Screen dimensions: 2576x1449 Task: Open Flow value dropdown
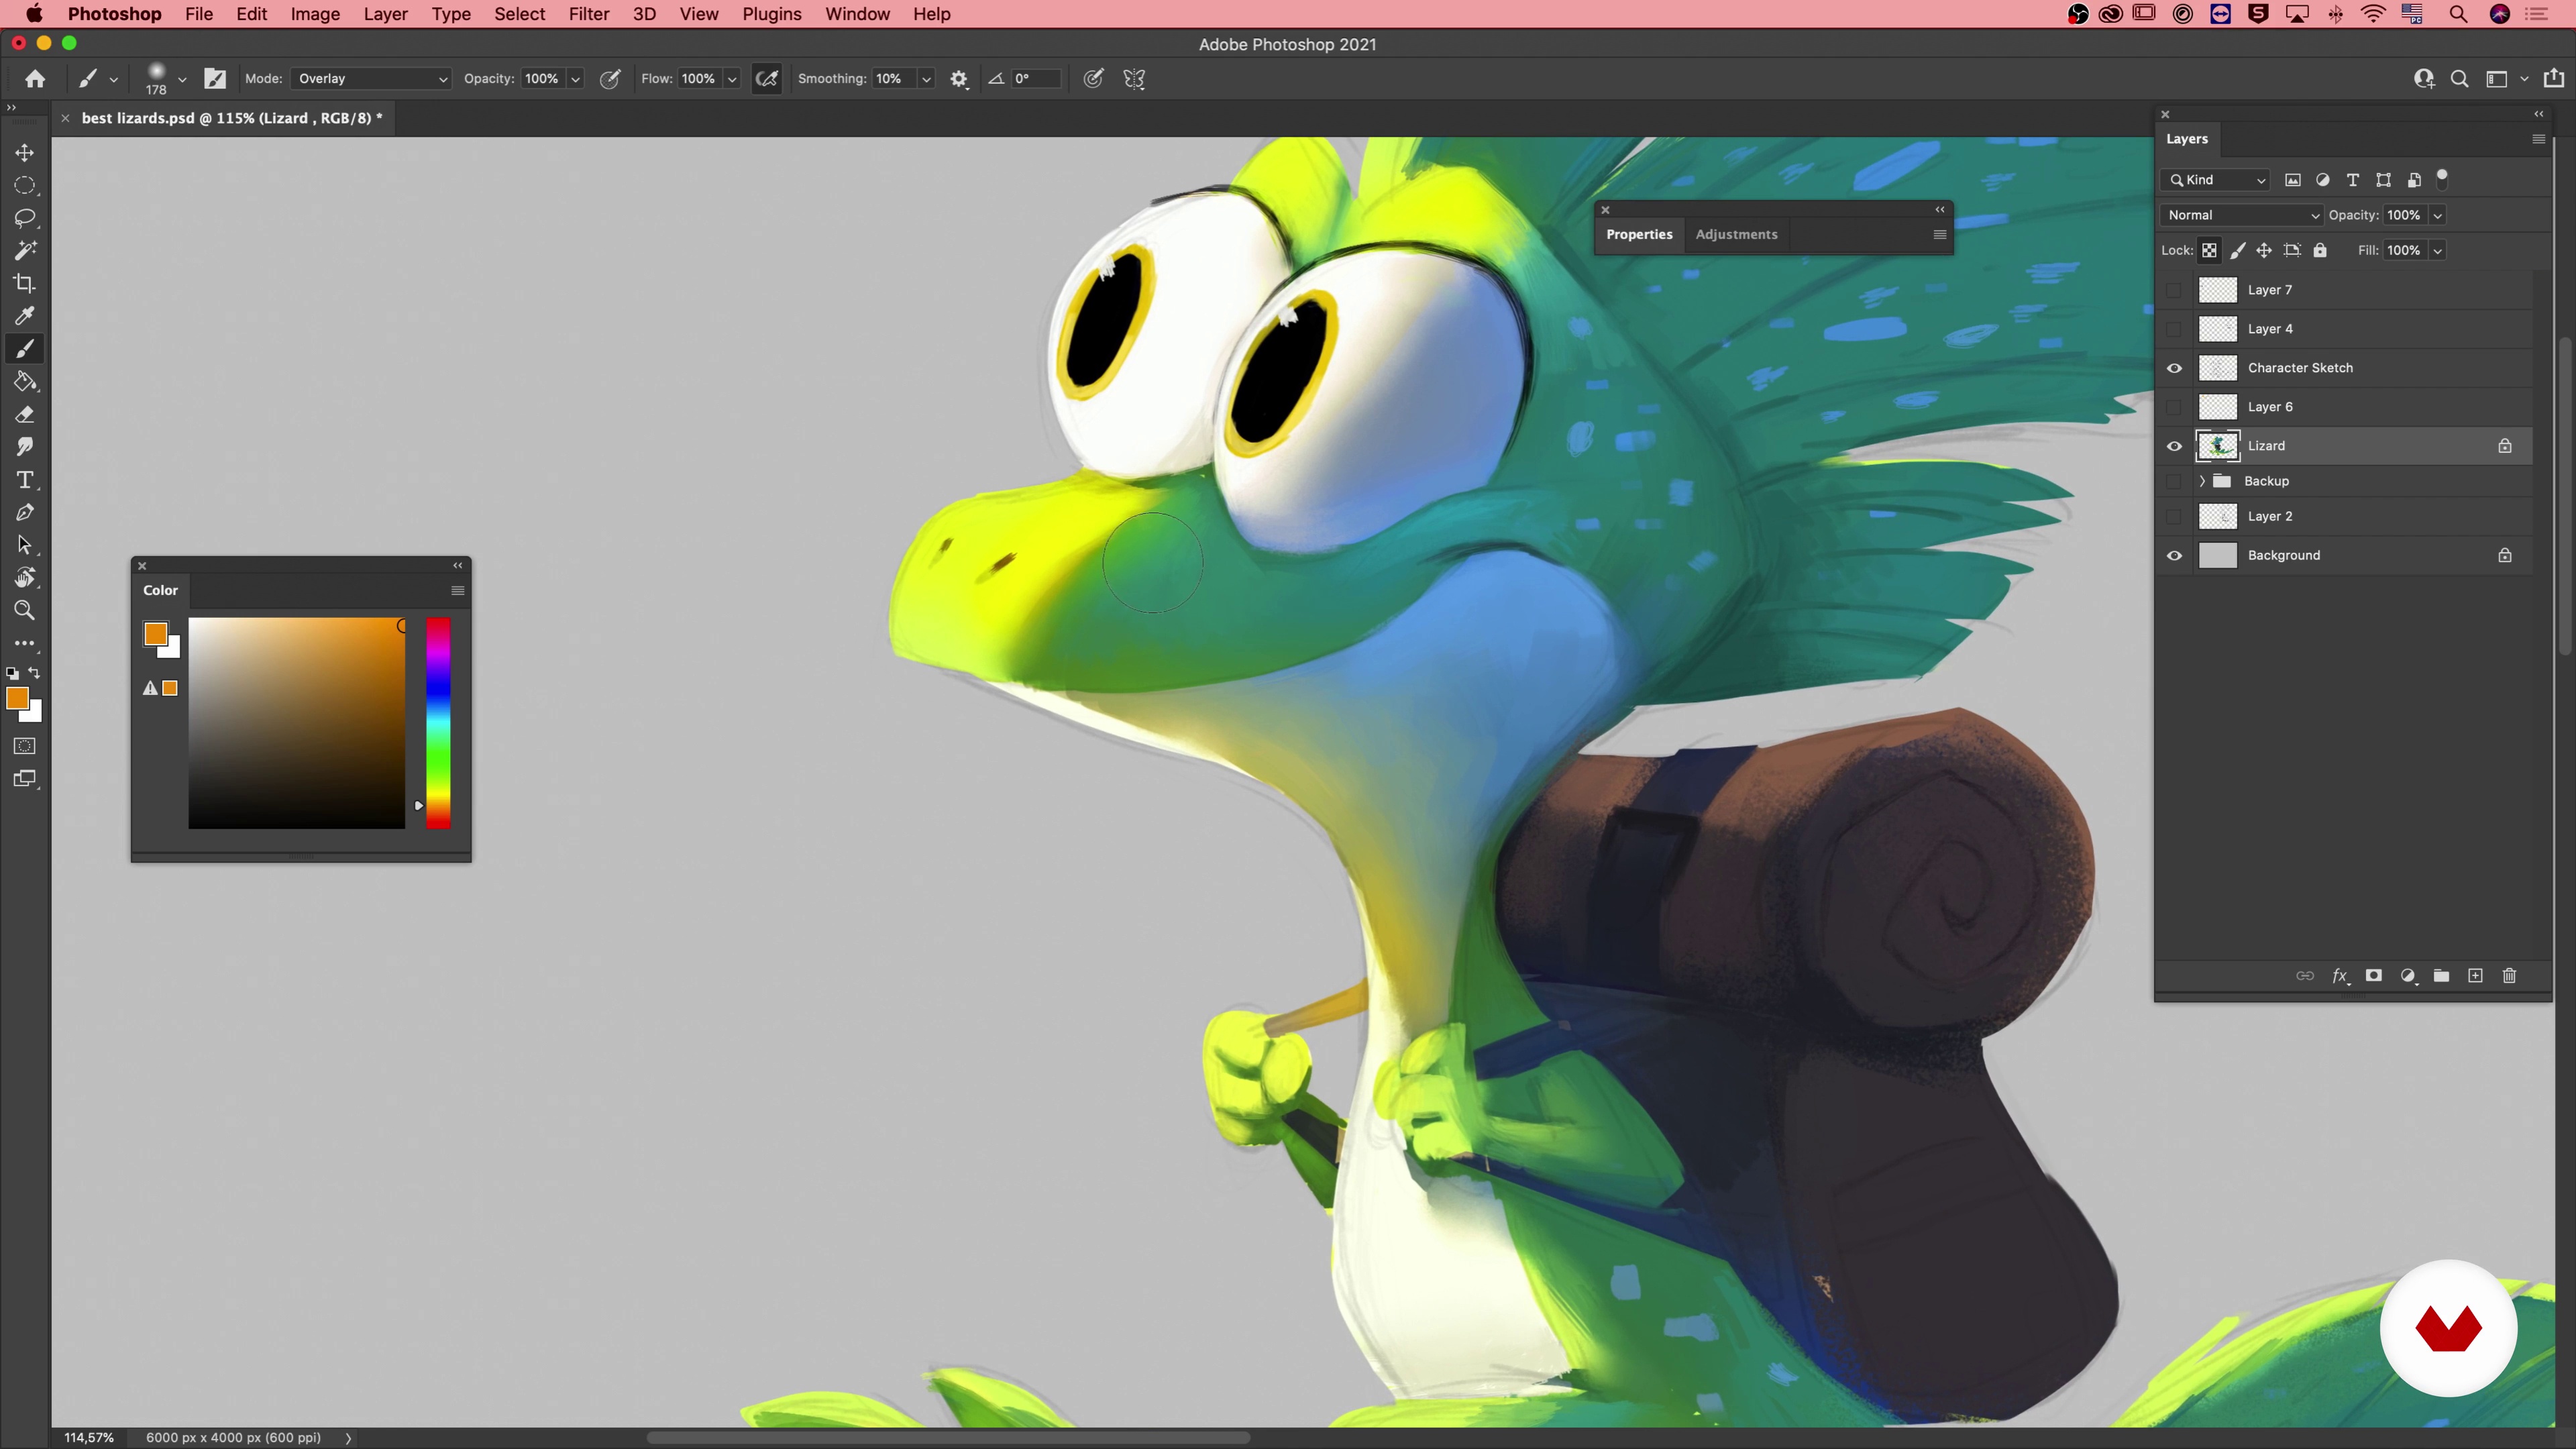pyautogui.click(x=732, y=79)
